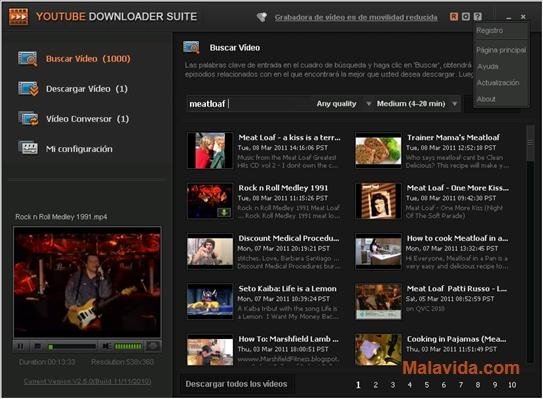Open the Grabadora de video link
The height and width of the screenshot is (399, 543).
point(356,17)
